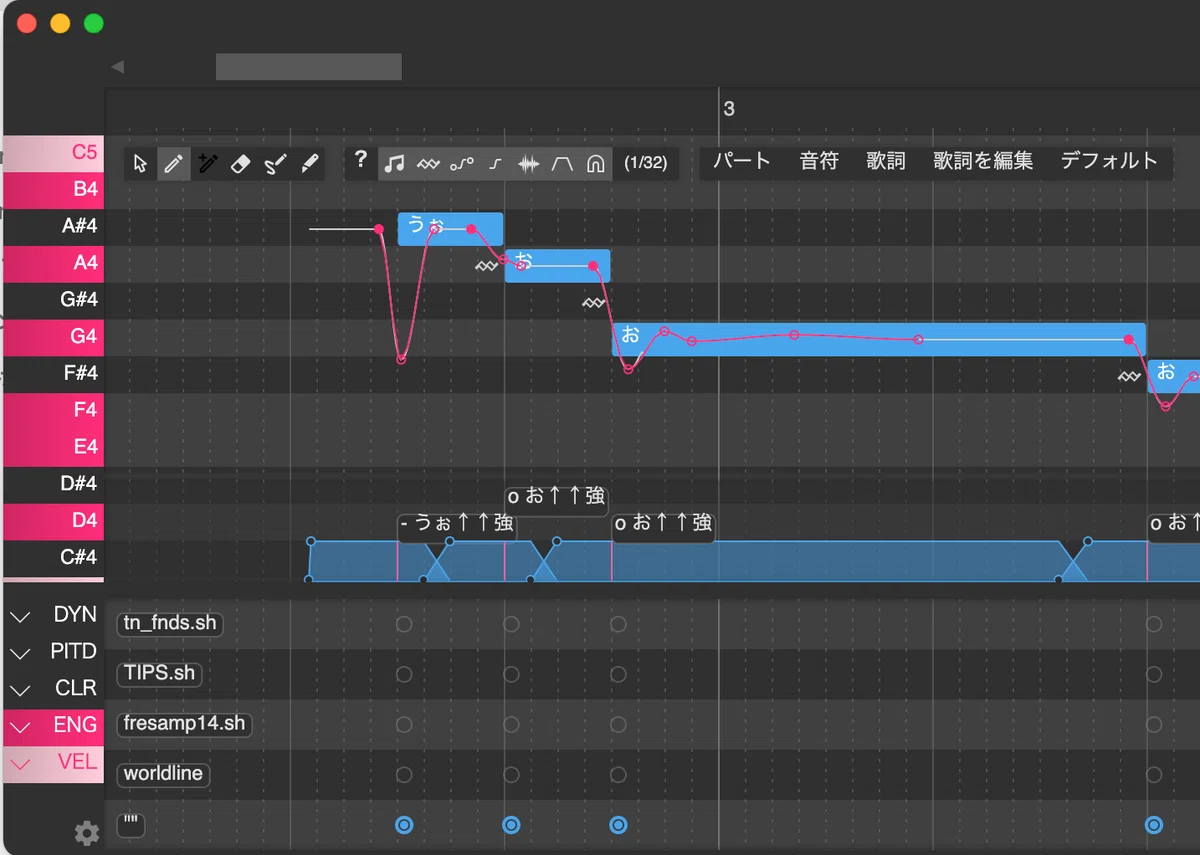
Task: Open the (1/32) snap division dropdown
Action: tap(645, 163)
